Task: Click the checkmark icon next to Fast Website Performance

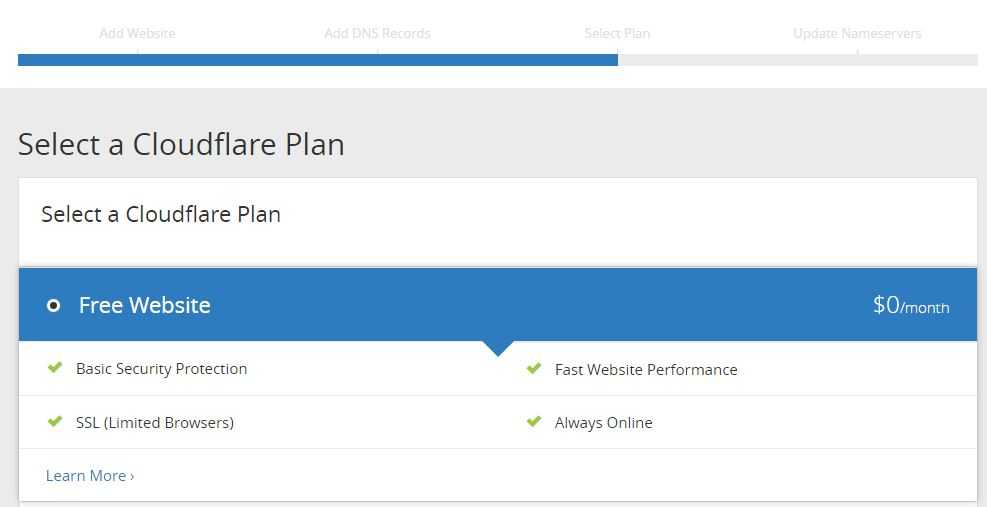Action: [534, 369]
